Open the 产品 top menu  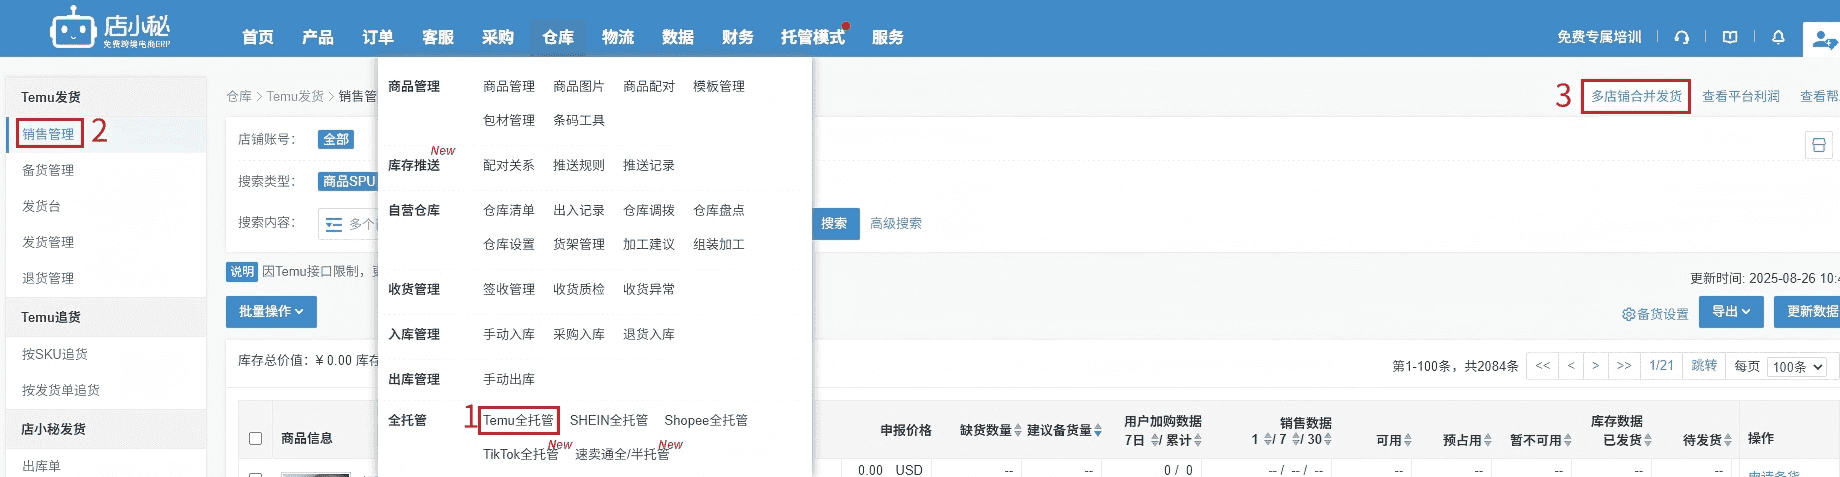click(318, 37)
